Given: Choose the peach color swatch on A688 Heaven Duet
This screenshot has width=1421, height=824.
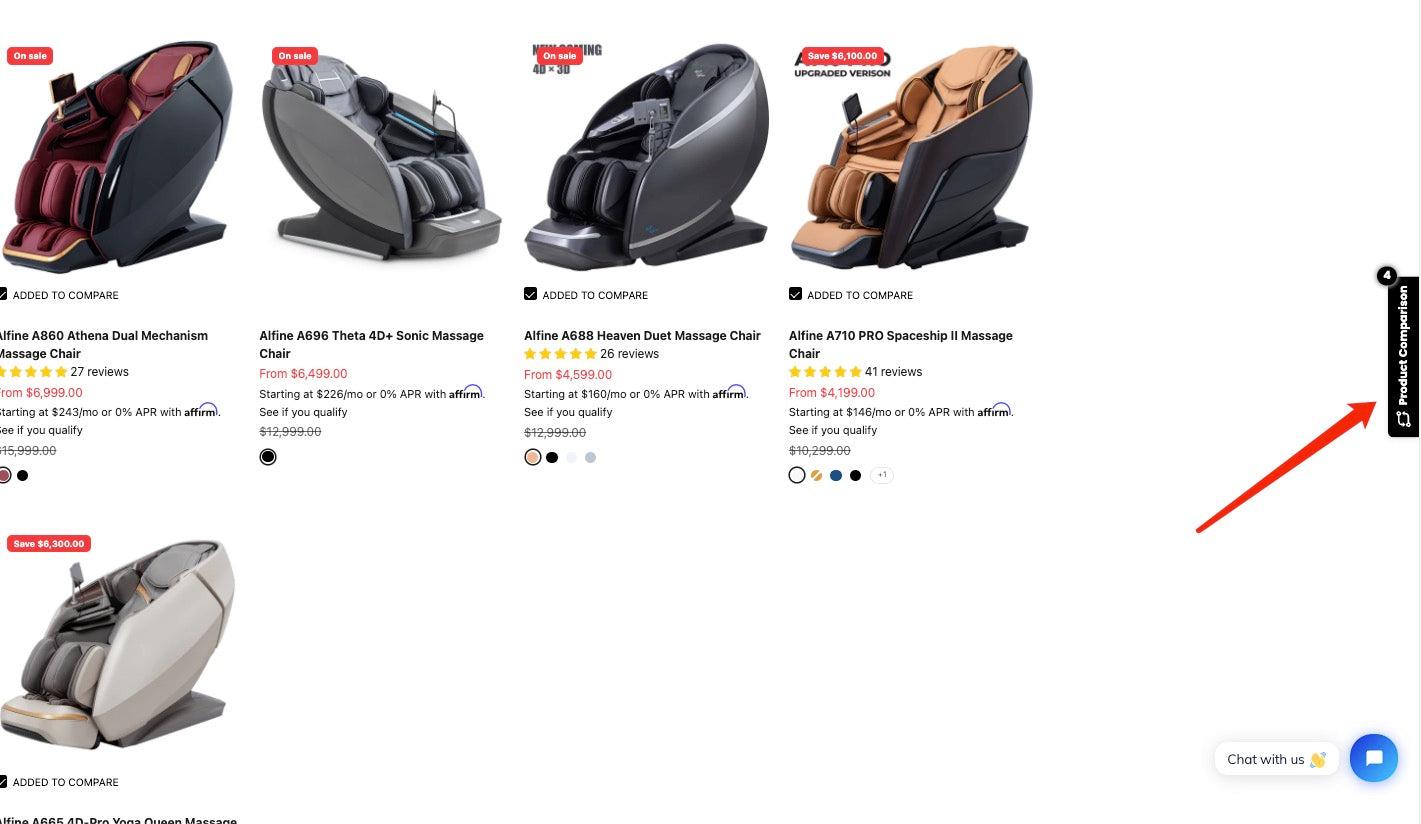Looking at the screenshot, I should point(533,457).
